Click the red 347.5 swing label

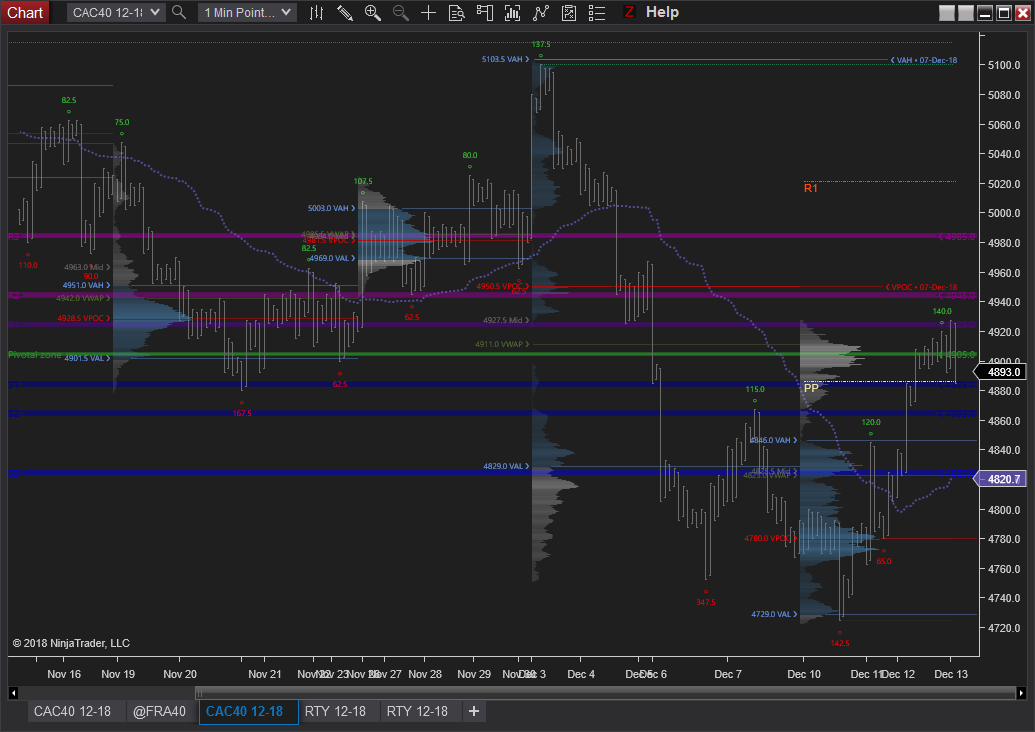[706, 602]
